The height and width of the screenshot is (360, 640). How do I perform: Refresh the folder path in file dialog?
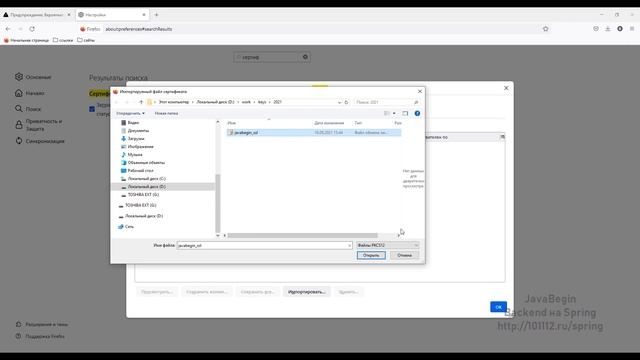click(x=346, y=102)
